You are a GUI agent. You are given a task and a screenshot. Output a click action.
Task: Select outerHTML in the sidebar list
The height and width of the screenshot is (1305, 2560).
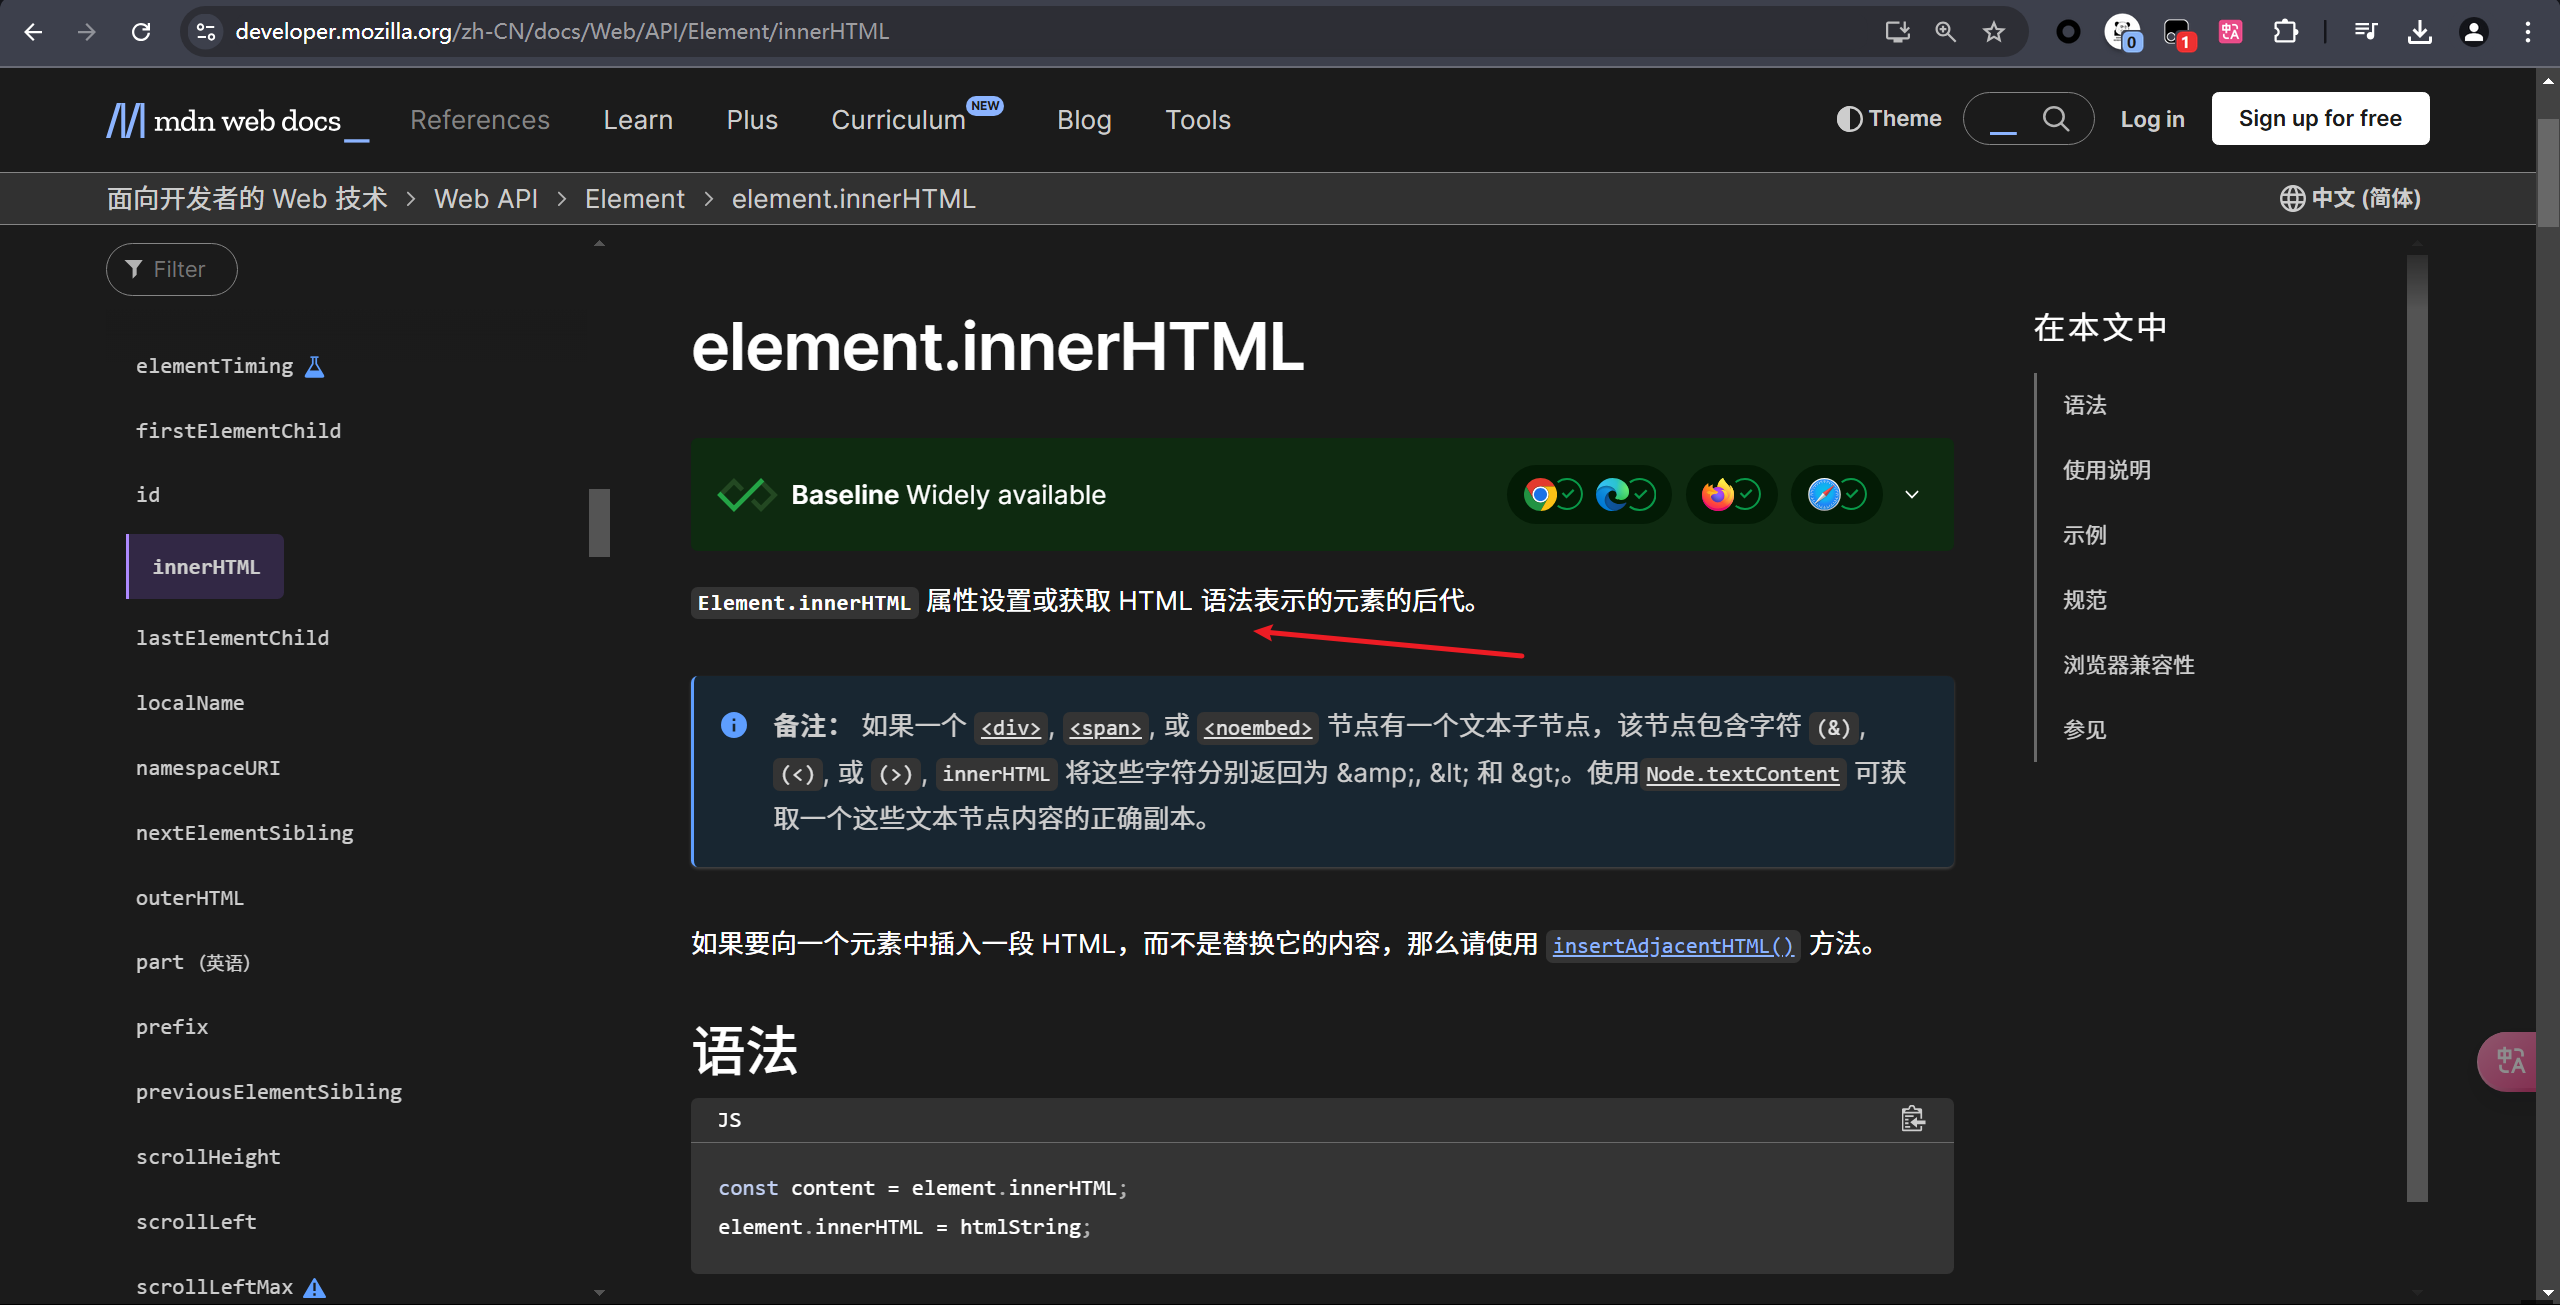pyautogui.click(x=190, y=898)
